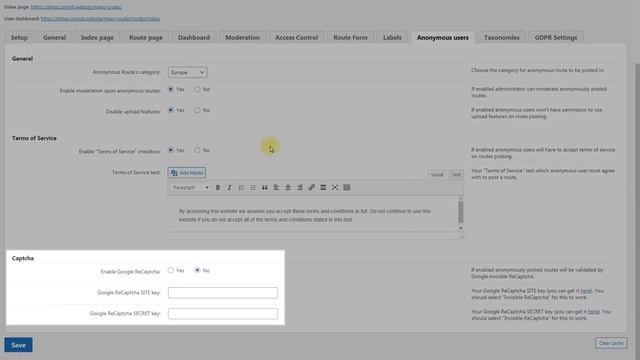Open the Route Form tab
640x360 pixels.
click(x=350, y=37)
